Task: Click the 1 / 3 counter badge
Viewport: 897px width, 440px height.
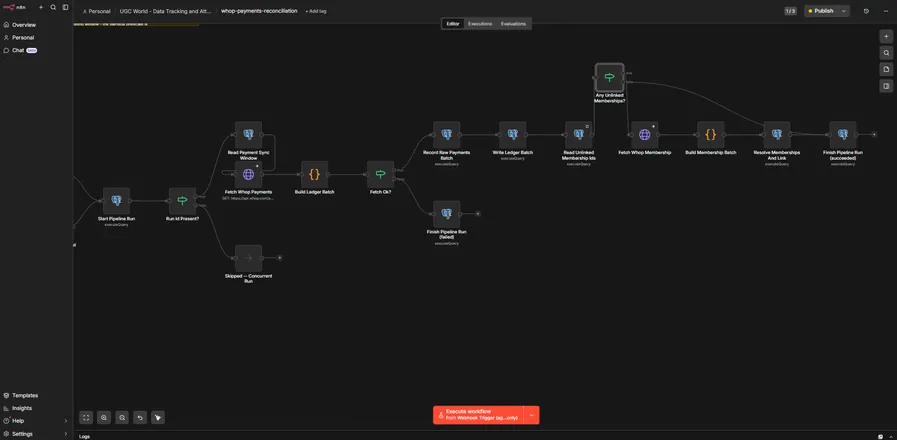Action: 790,11
